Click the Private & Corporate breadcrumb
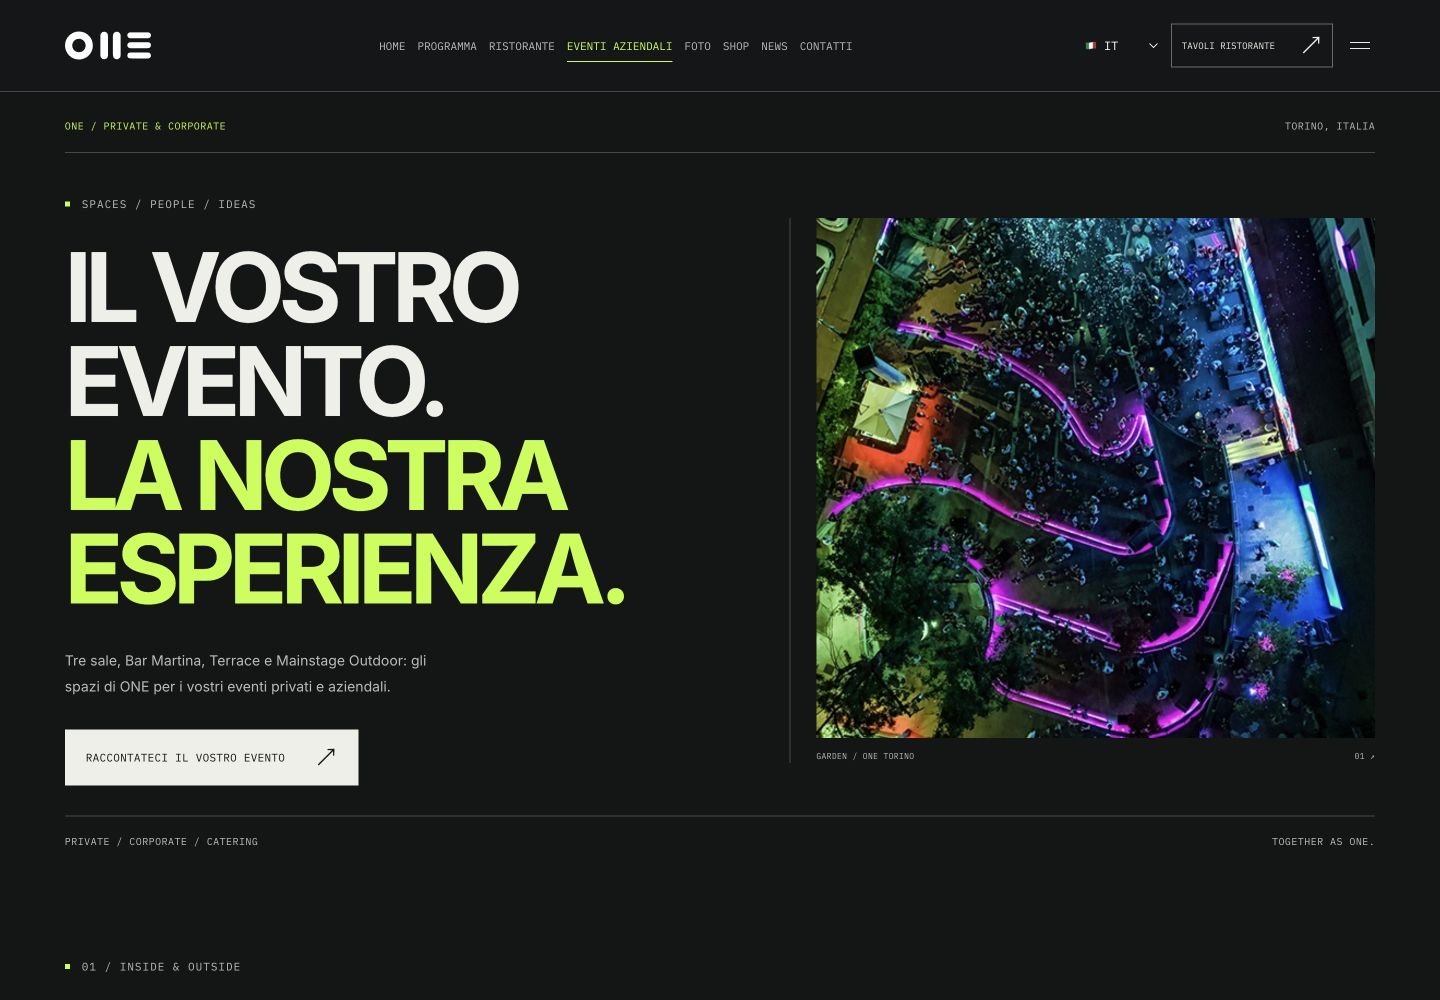This screenshot has height=1000, width=1440. coord(164,126)
